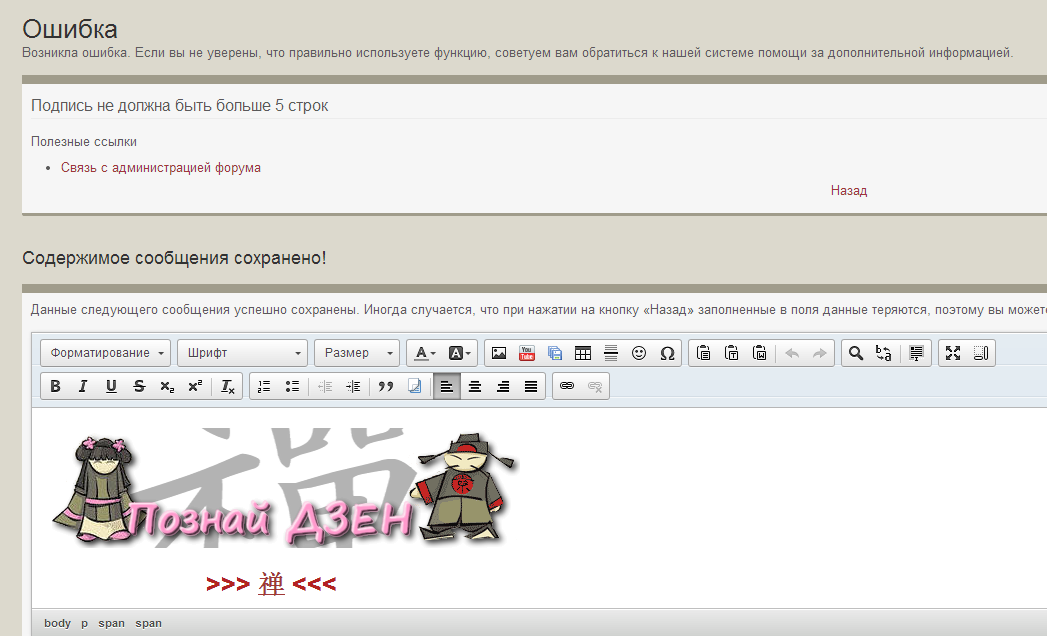Select last span in element path
The height and width of the screenshot is (636, 1047).
[x=149, y=623]
